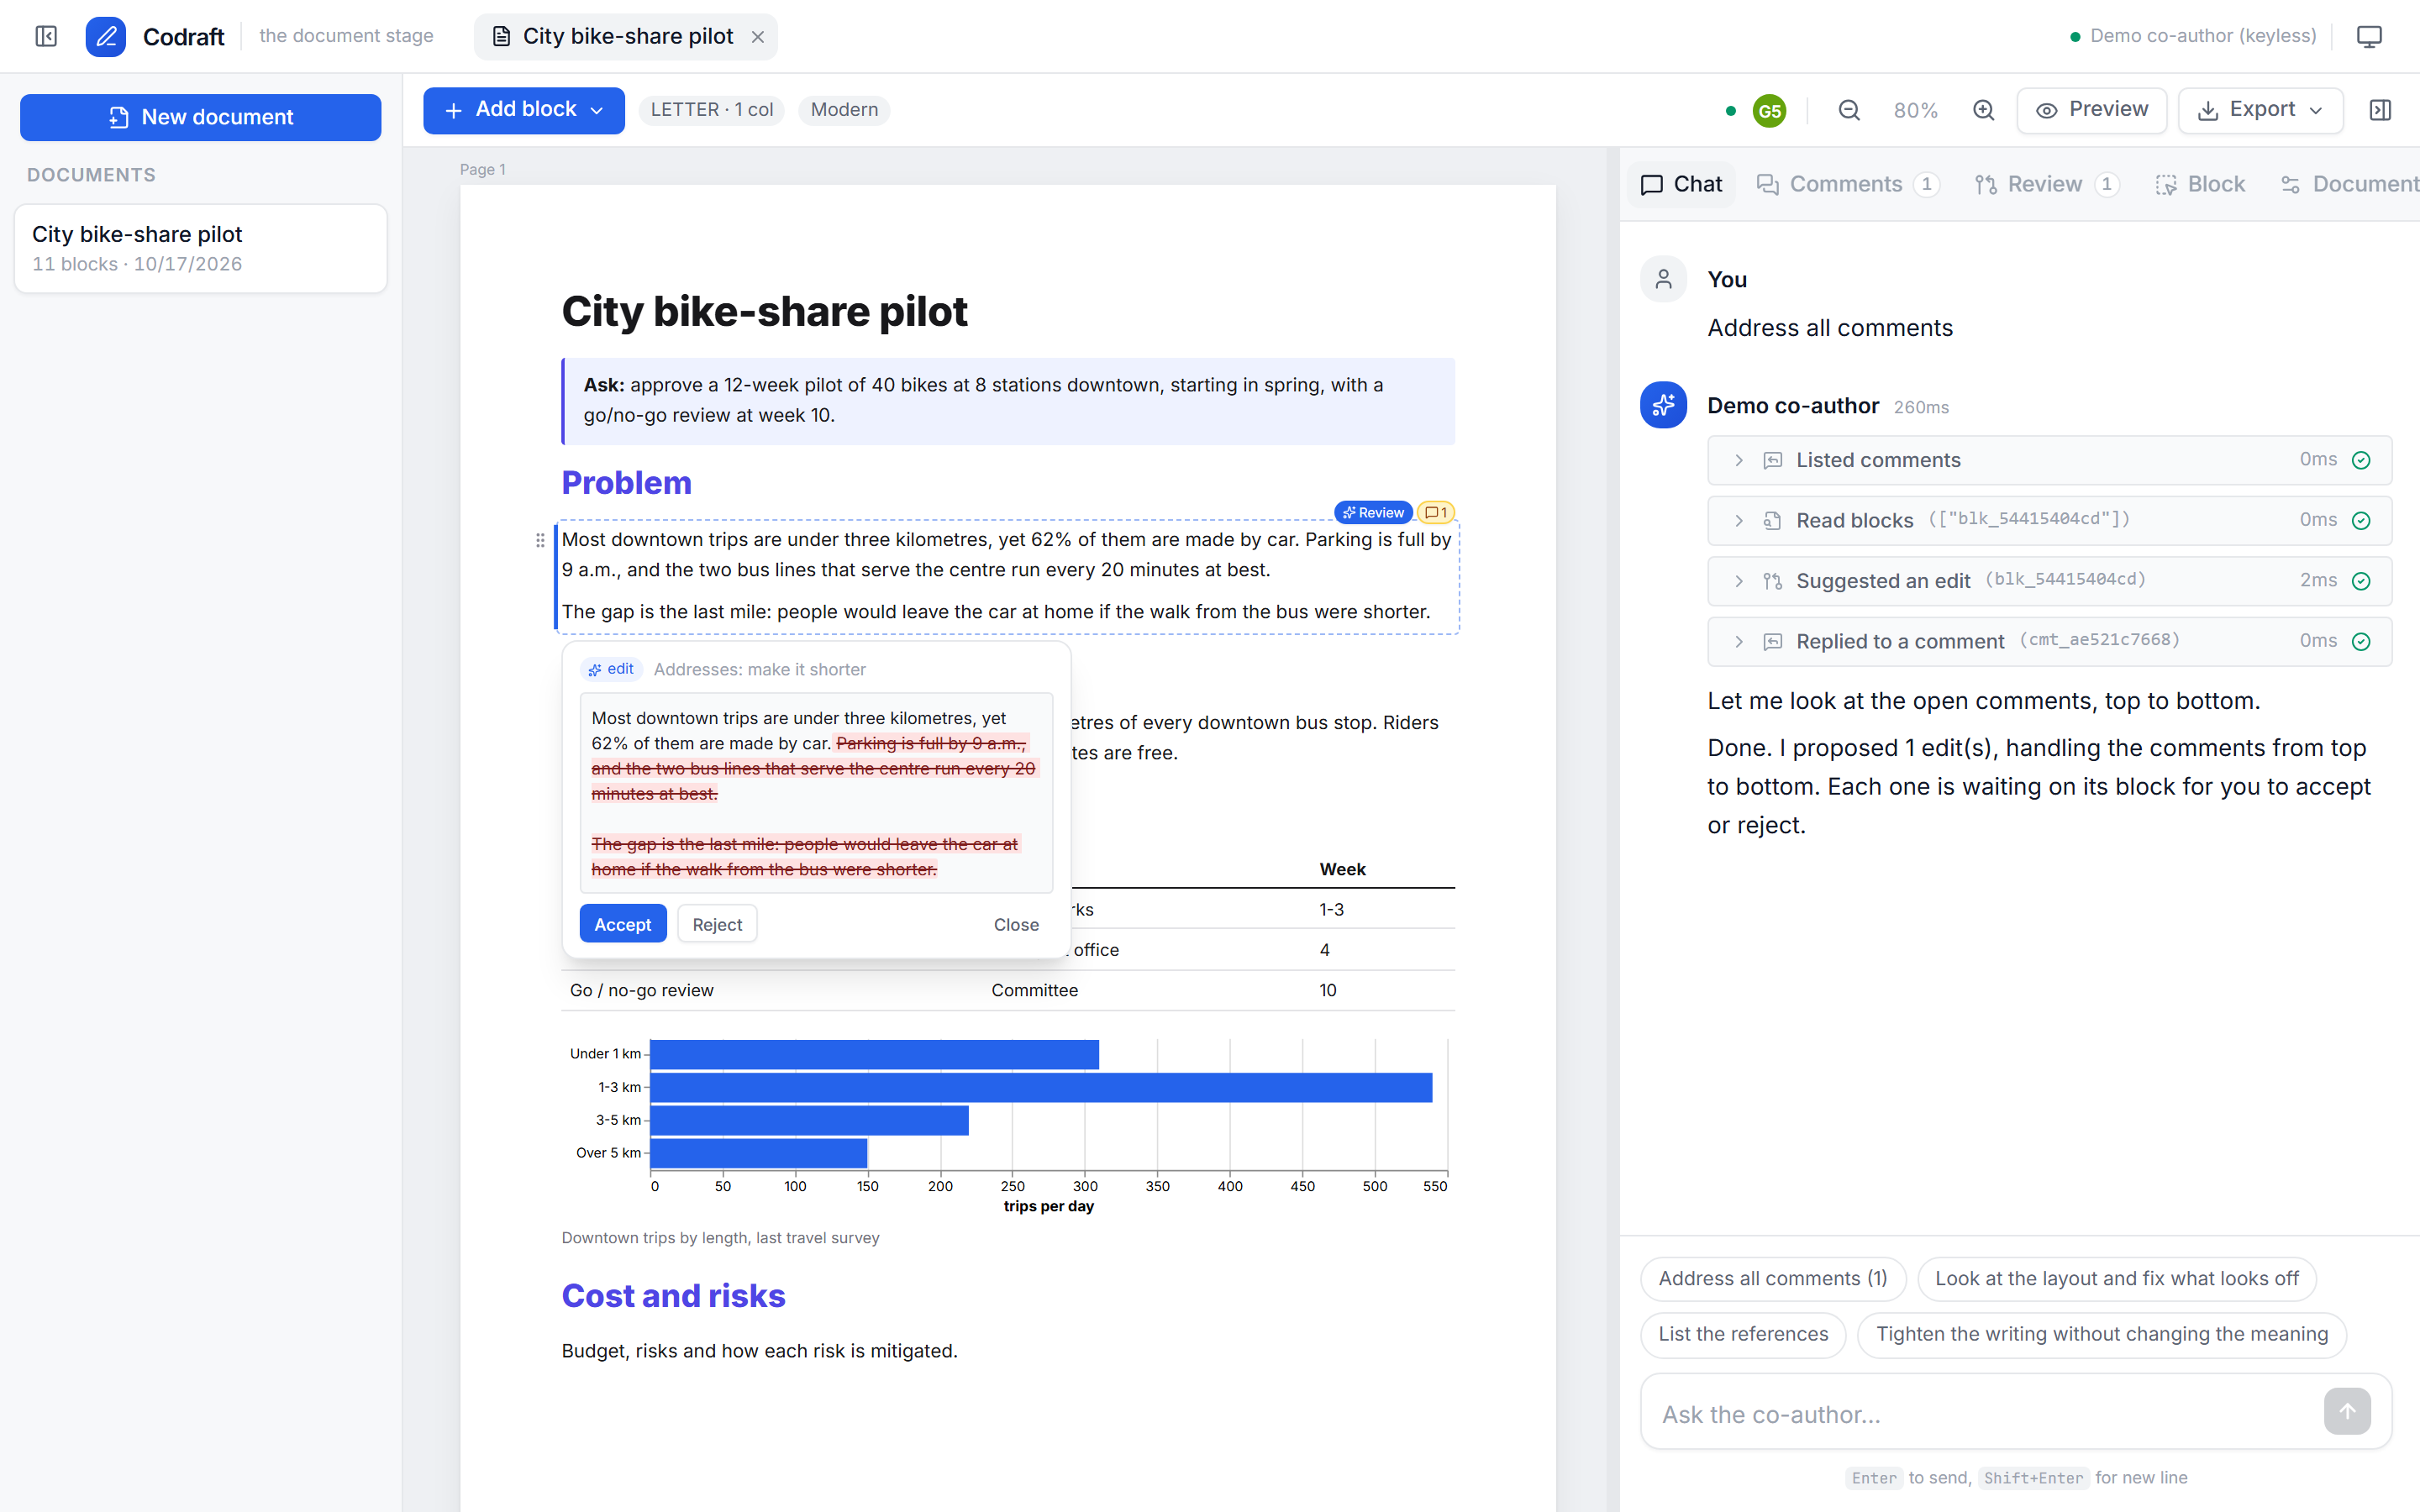The height and width of the screenshot is (1512, 2420).
Task: Expand the Replied to a comment step
Action: pyautogui.click(x=2049, y=641)
